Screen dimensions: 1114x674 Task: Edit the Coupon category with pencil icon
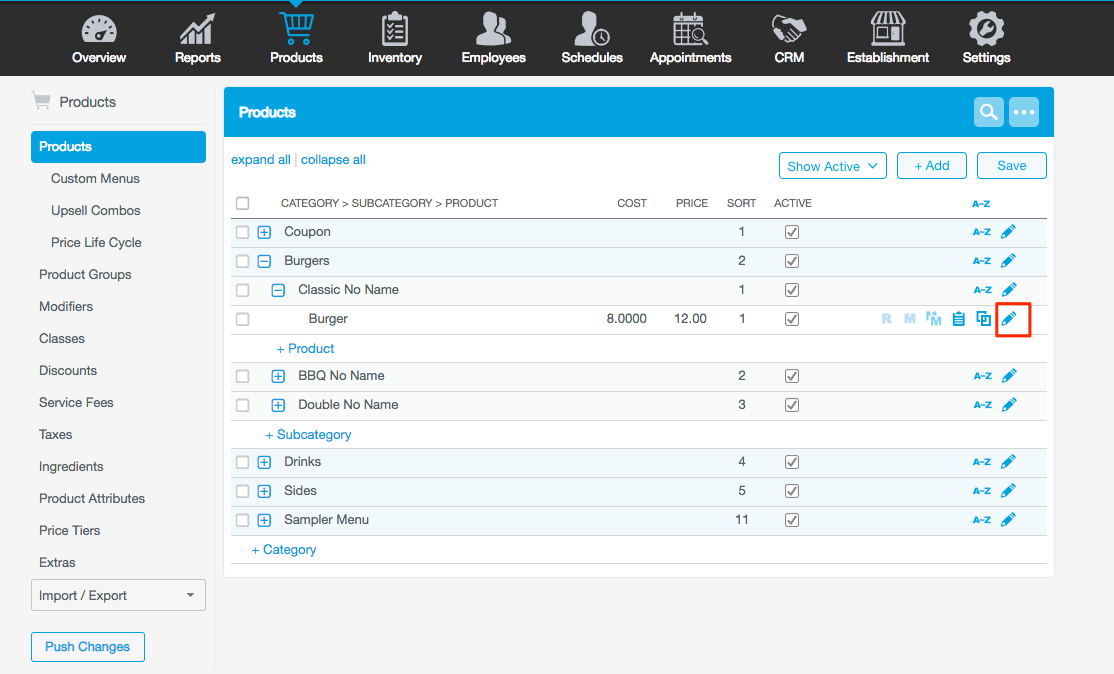pos(1009,232)
